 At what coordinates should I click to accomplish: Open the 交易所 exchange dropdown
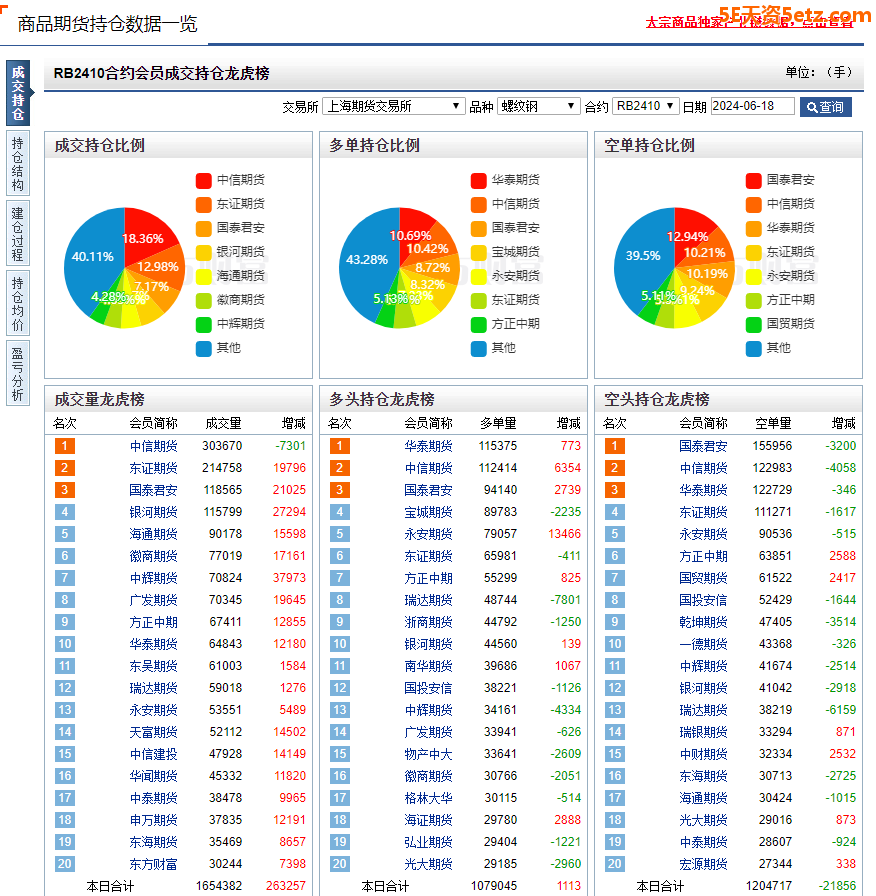(x=394, y=106)
